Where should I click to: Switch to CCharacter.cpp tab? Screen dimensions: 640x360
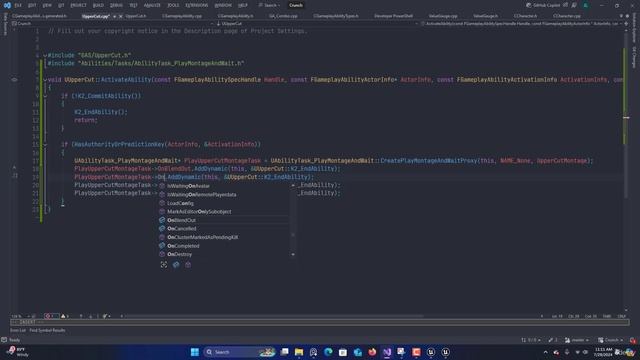(567, 16)
